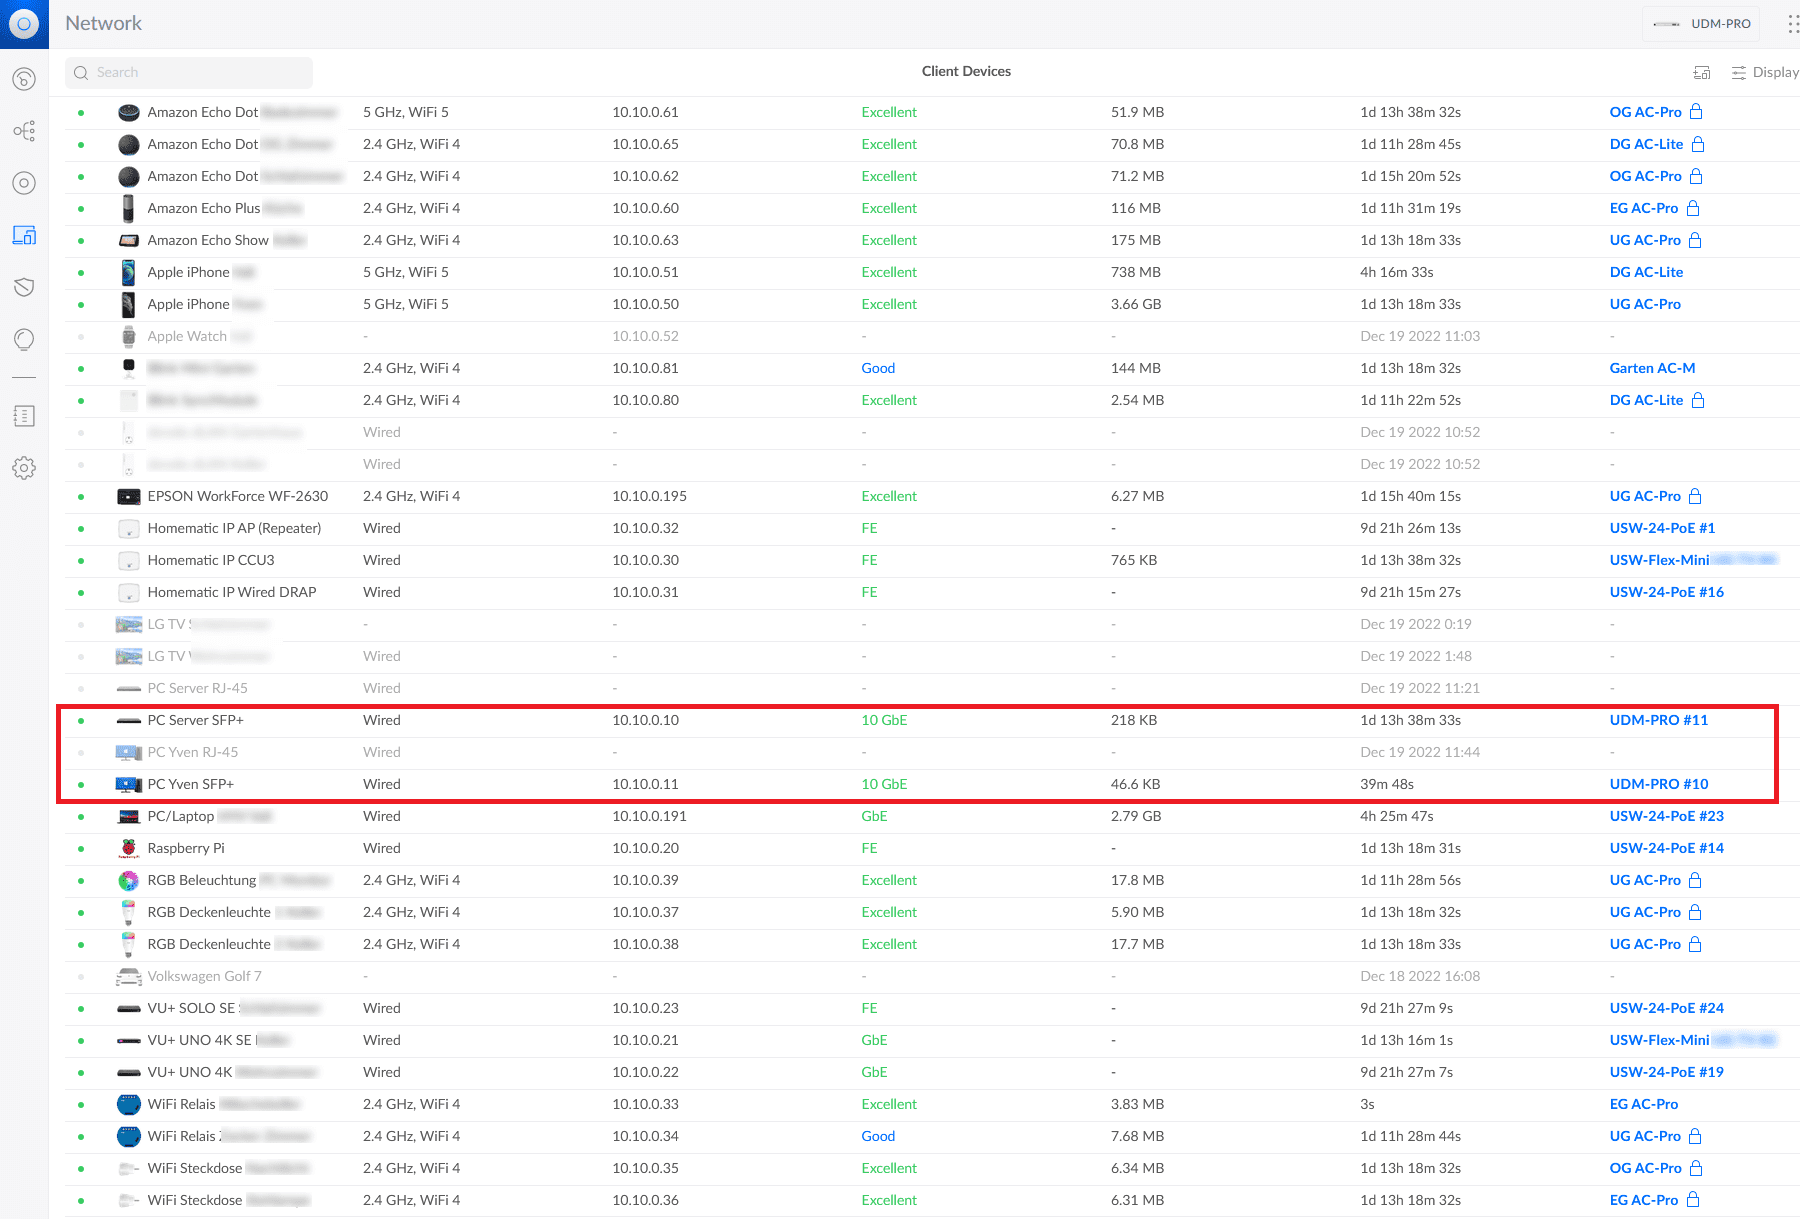Click the 10 GbE status in PC Yven SFP+ row

tap(884, 784)
